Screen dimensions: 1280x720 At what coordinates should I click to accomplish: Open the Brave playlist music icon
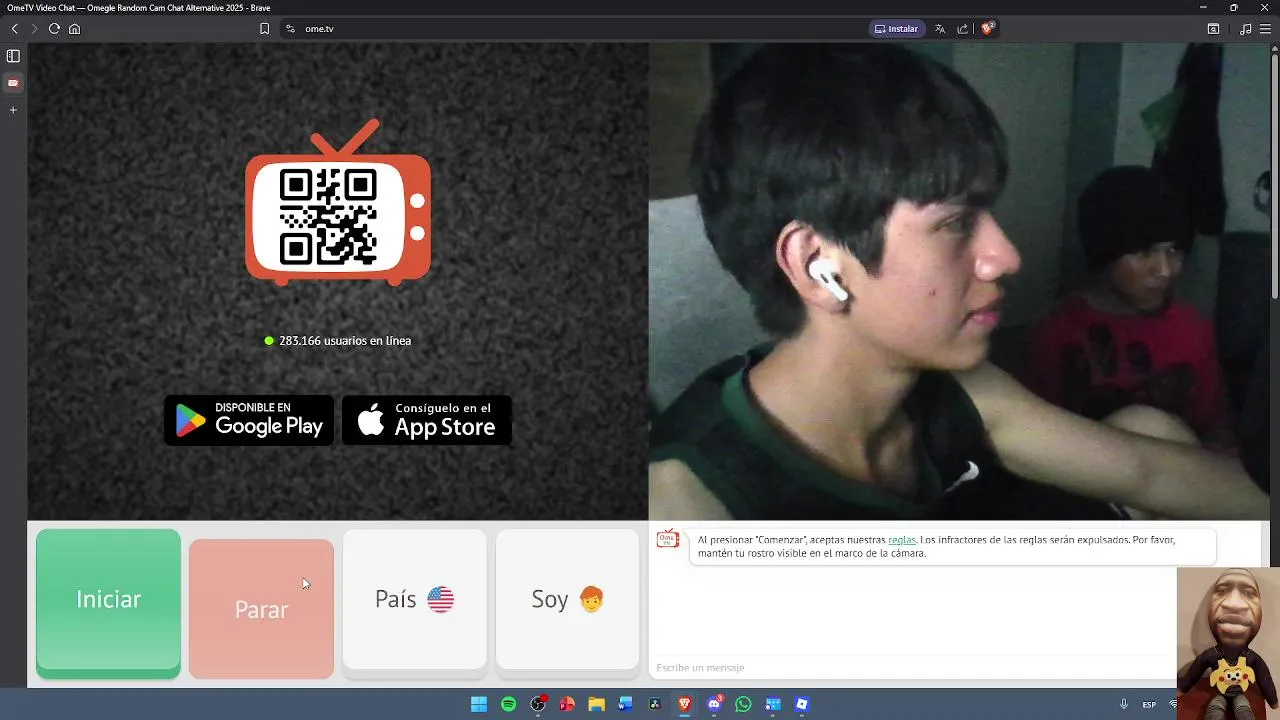click(x=1245, y=29)
